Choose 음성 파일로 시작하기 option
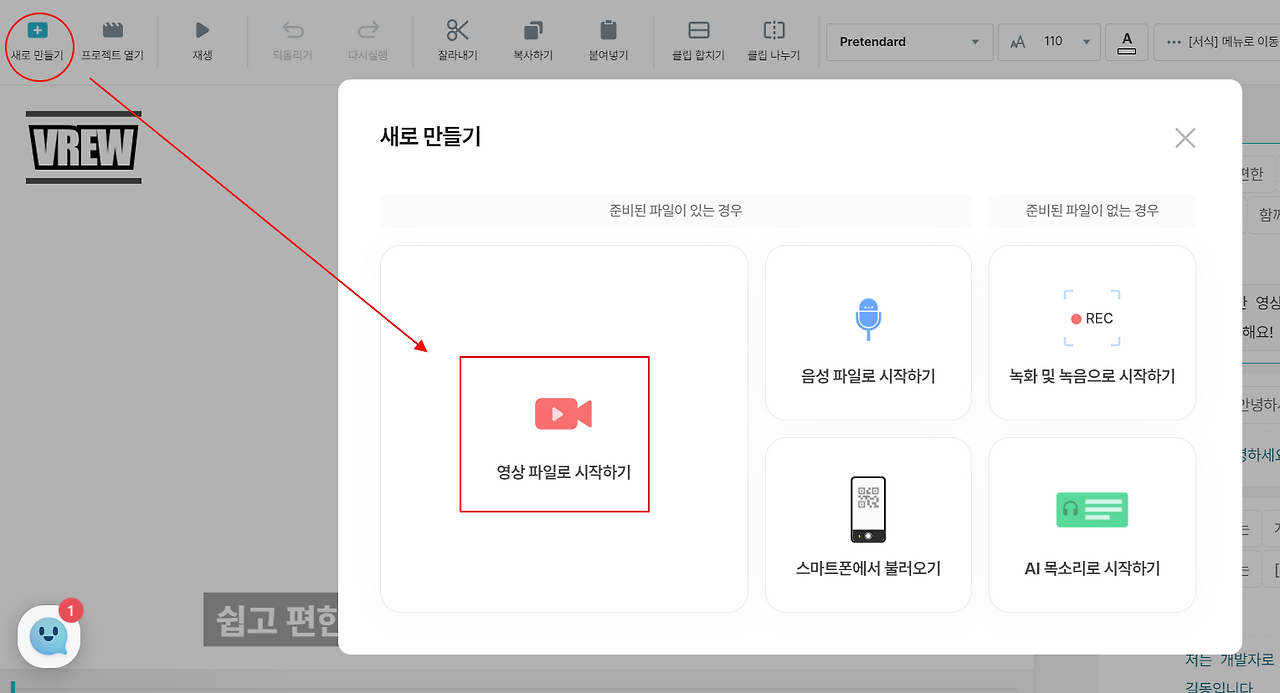The height and width of the screenshot is (693, 1280). tap(868, 332)
